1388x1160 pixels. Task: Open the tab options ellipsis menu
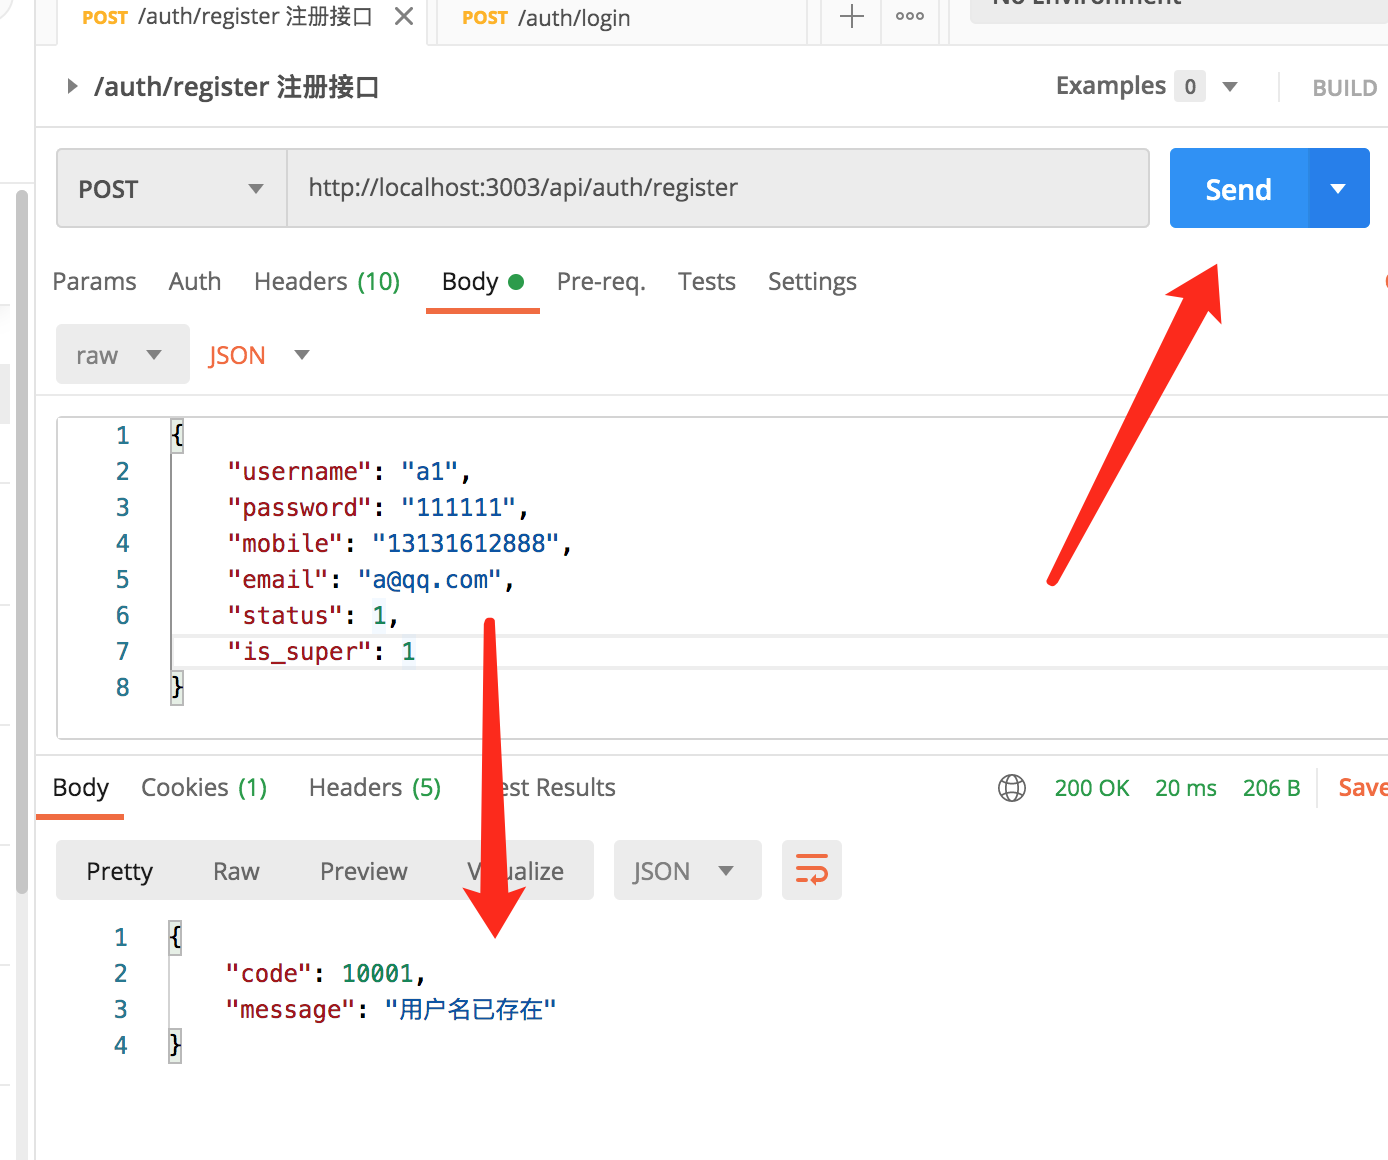[x=910, y=17]
